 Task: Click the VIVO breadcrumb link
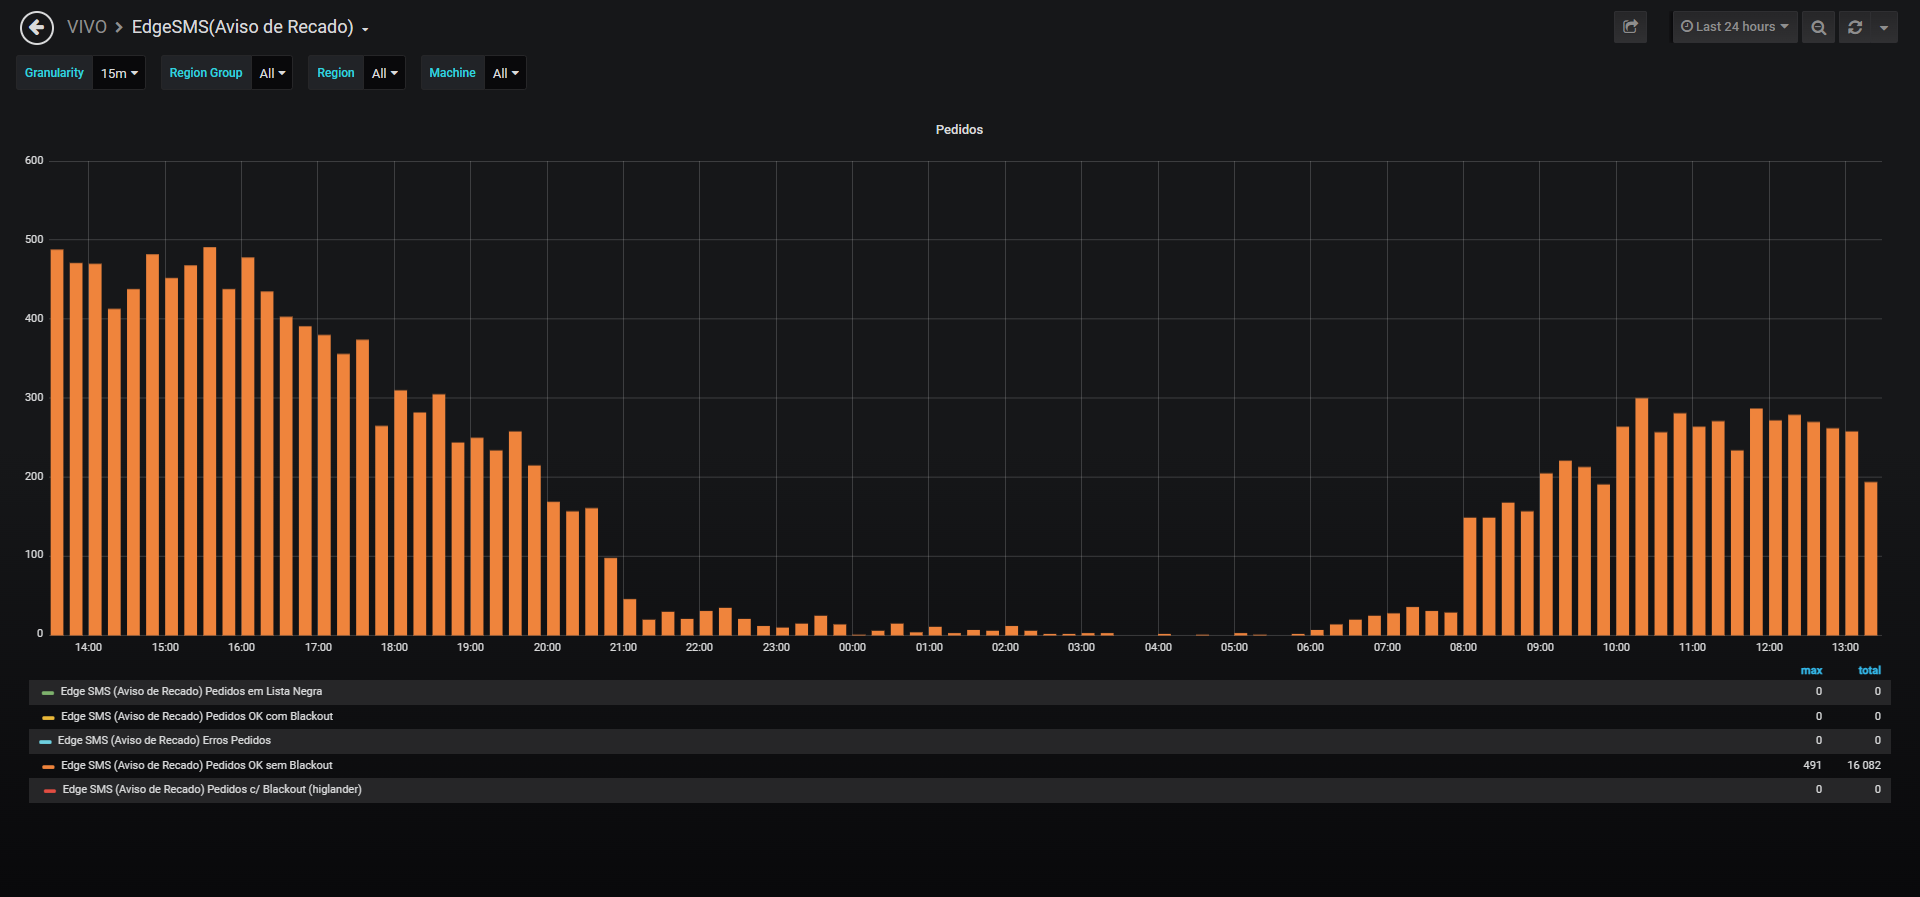[x=87, y=27]
